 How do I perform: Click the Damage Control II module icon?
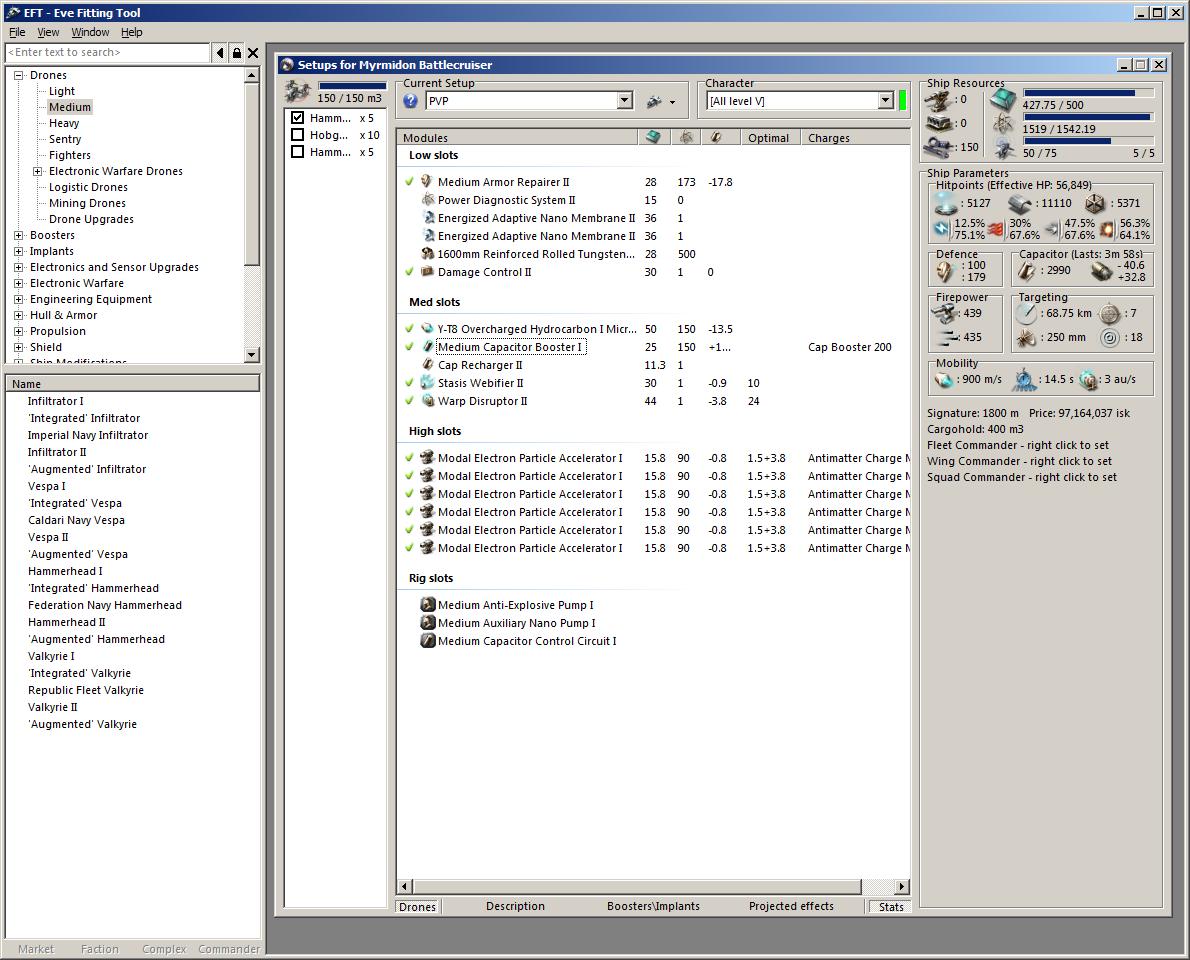[x=427, y=272]
